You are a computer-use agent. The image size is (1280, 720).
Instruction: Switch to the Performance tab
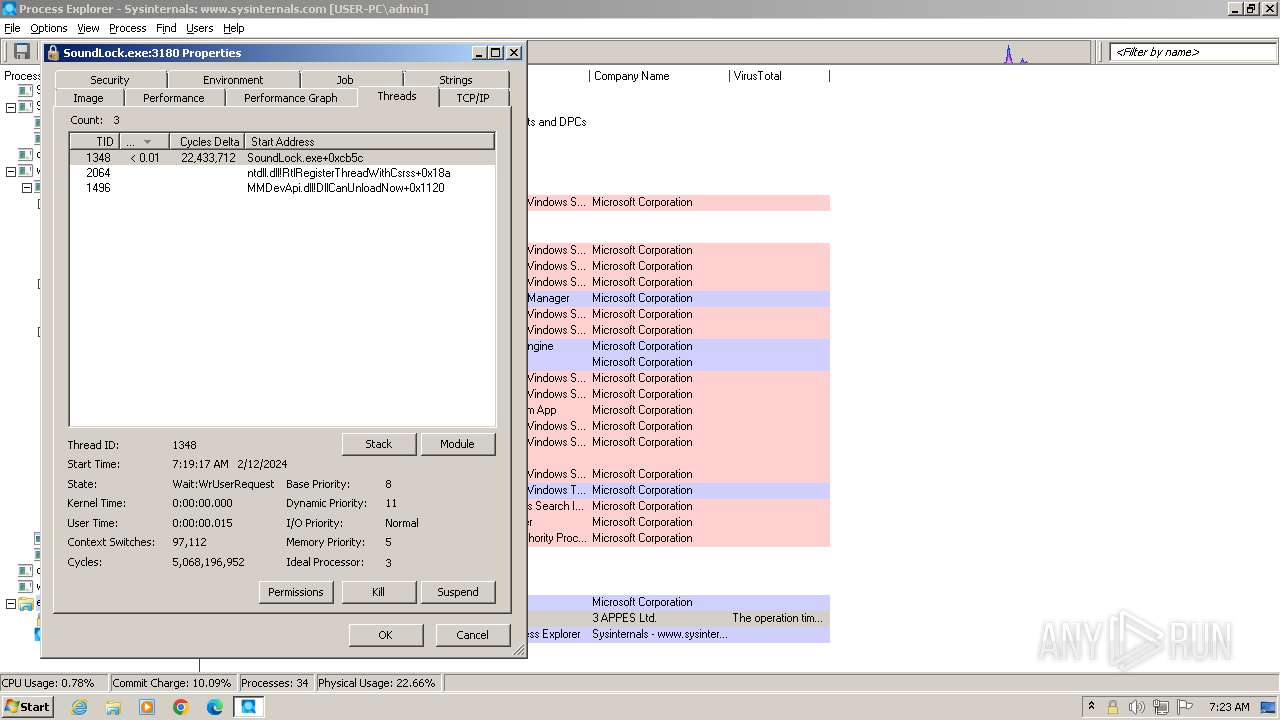point(173,98)
